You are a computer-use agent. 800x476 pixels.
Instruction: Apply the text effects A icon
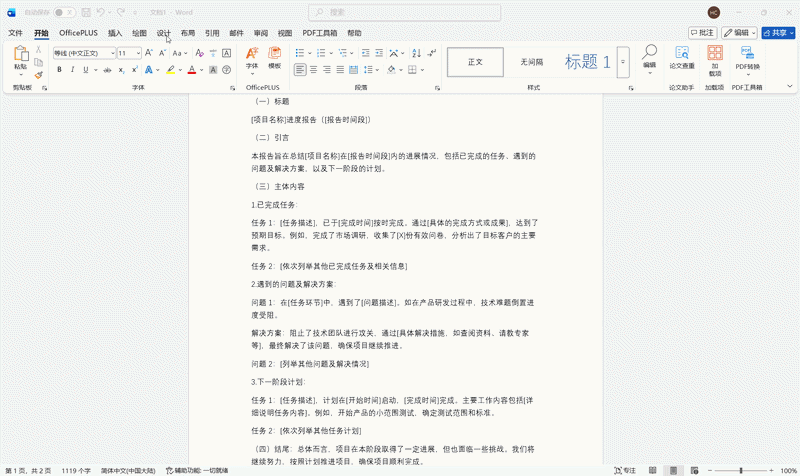coord(148,70)
